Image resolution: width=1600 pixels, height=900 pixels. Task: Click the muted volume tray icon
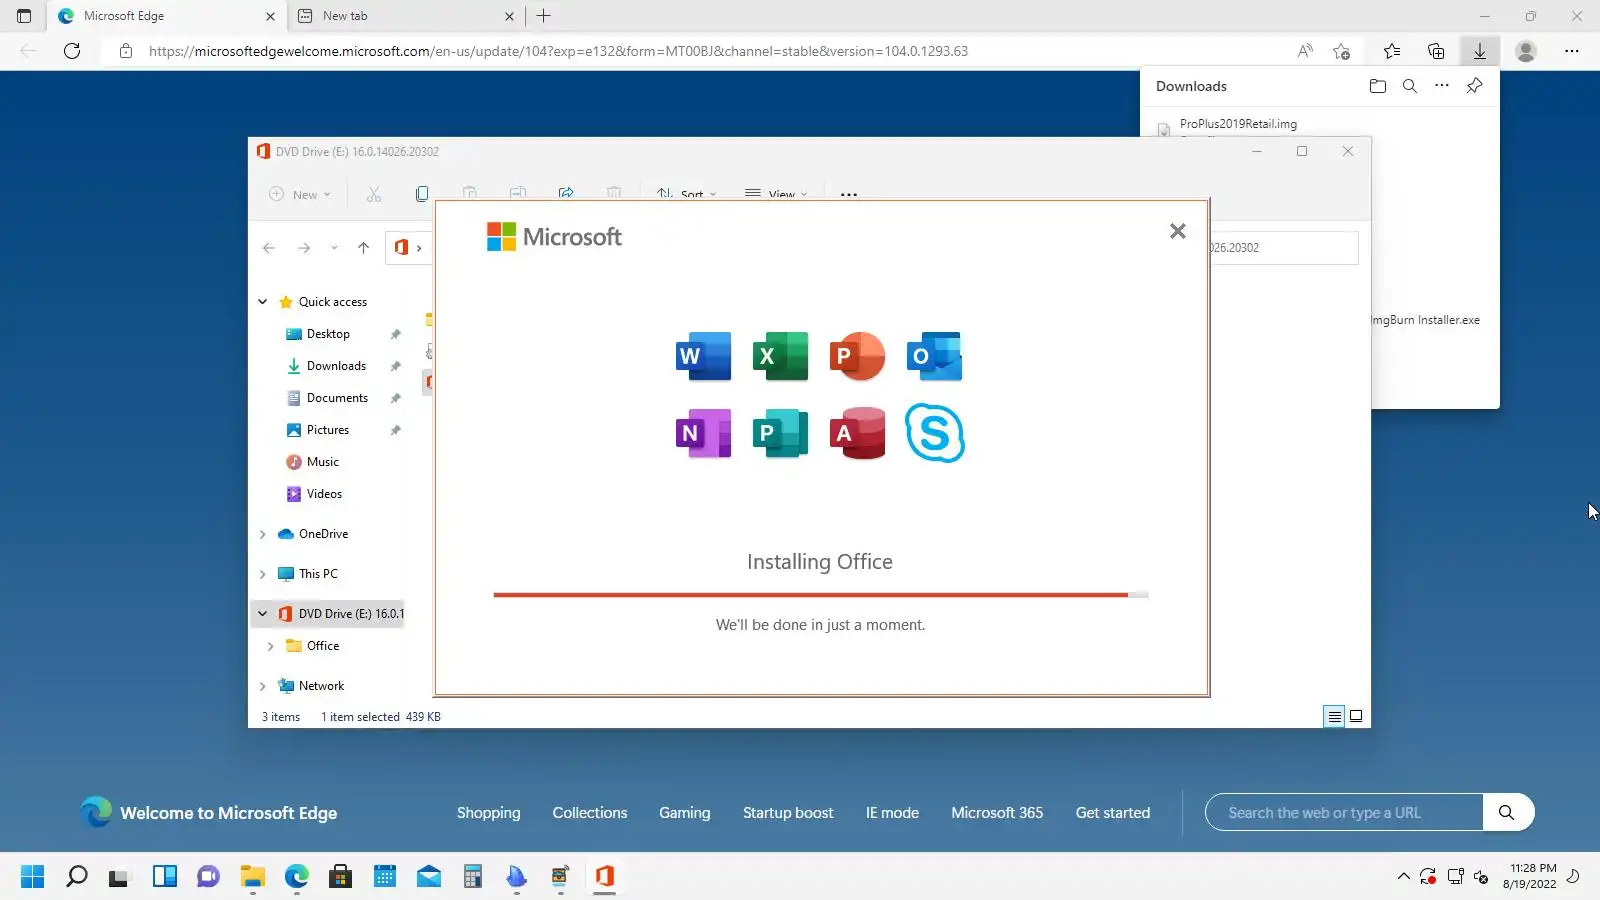pyautogui.click(x=1482, y=877)
